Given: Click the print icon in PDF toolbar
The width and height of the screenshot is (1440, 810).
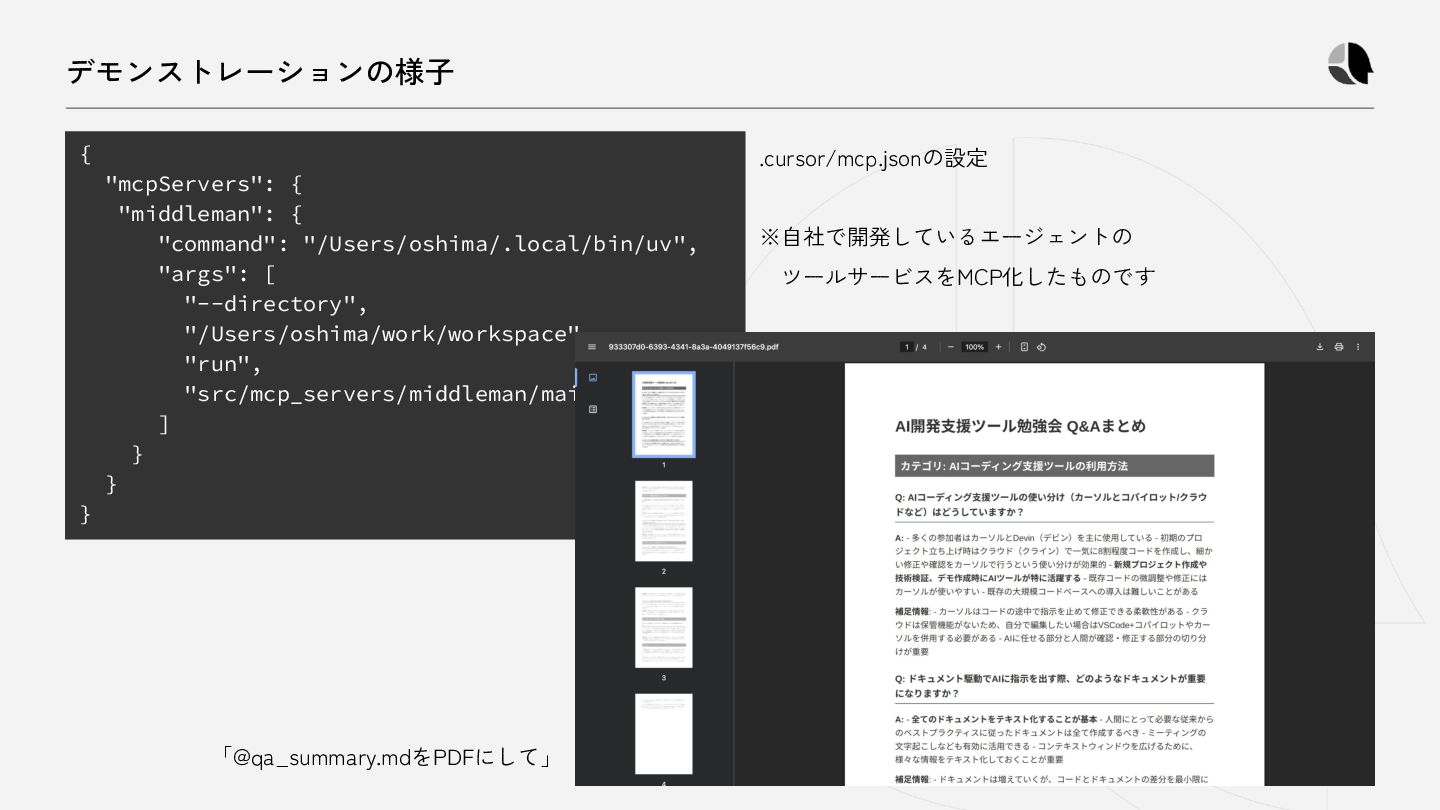Looking at the screenshot, I should coord(1339,347).
